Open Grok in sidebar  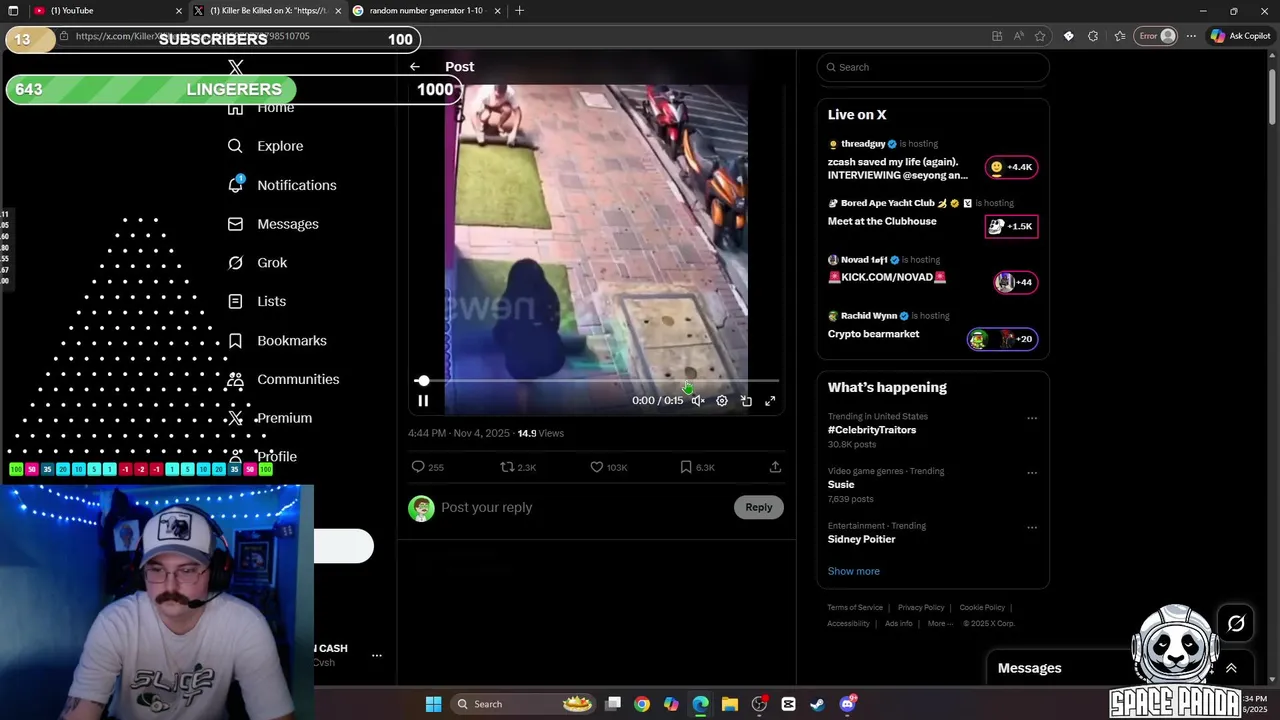click(x=257, y=263)
